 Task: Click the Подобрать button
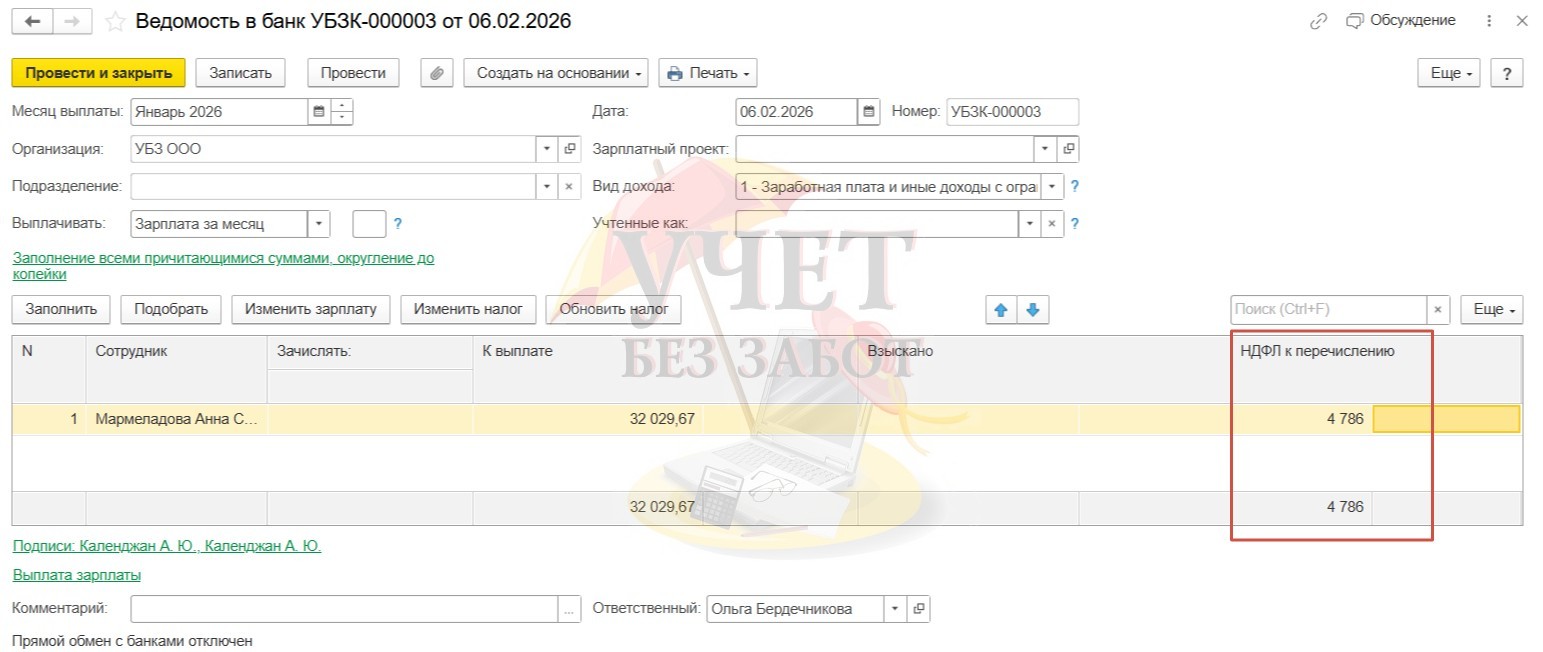coord(171,309)
